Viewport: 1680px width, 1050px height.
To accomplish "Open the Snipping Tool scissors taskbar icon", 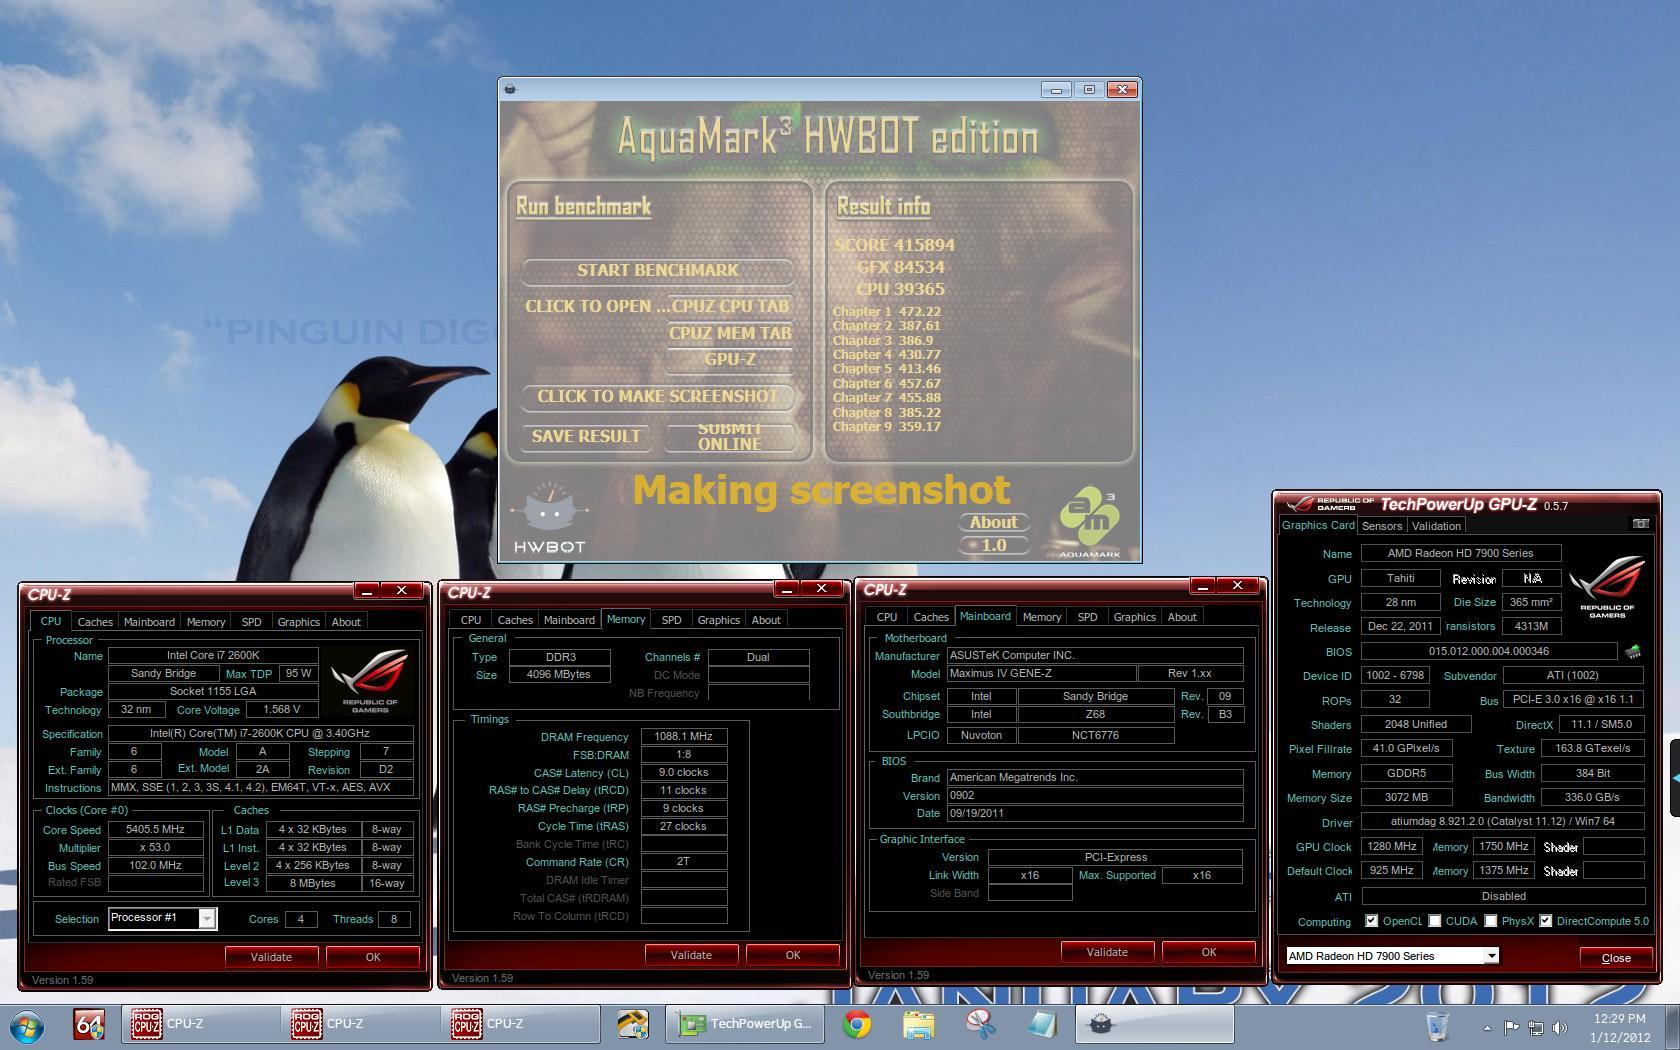I will [981, 1024].
